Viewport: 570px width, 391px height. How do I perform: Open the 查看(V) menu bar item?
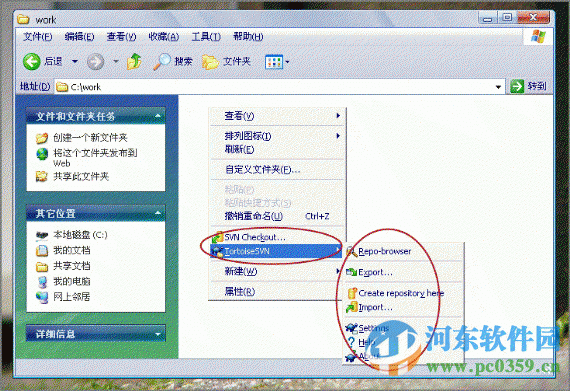pyautogui.click(x=121, y=37)
